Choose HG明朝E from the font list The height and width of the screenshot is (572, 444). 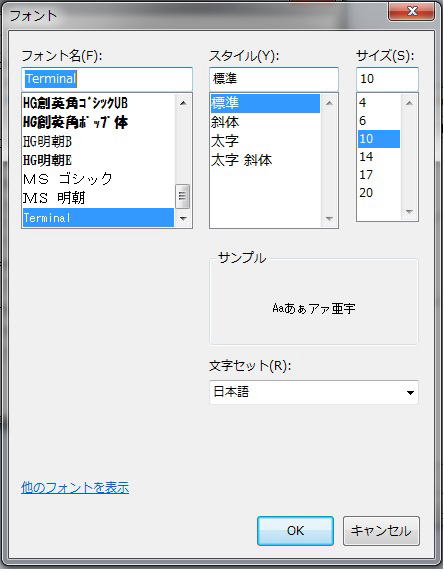coord(98,160)
